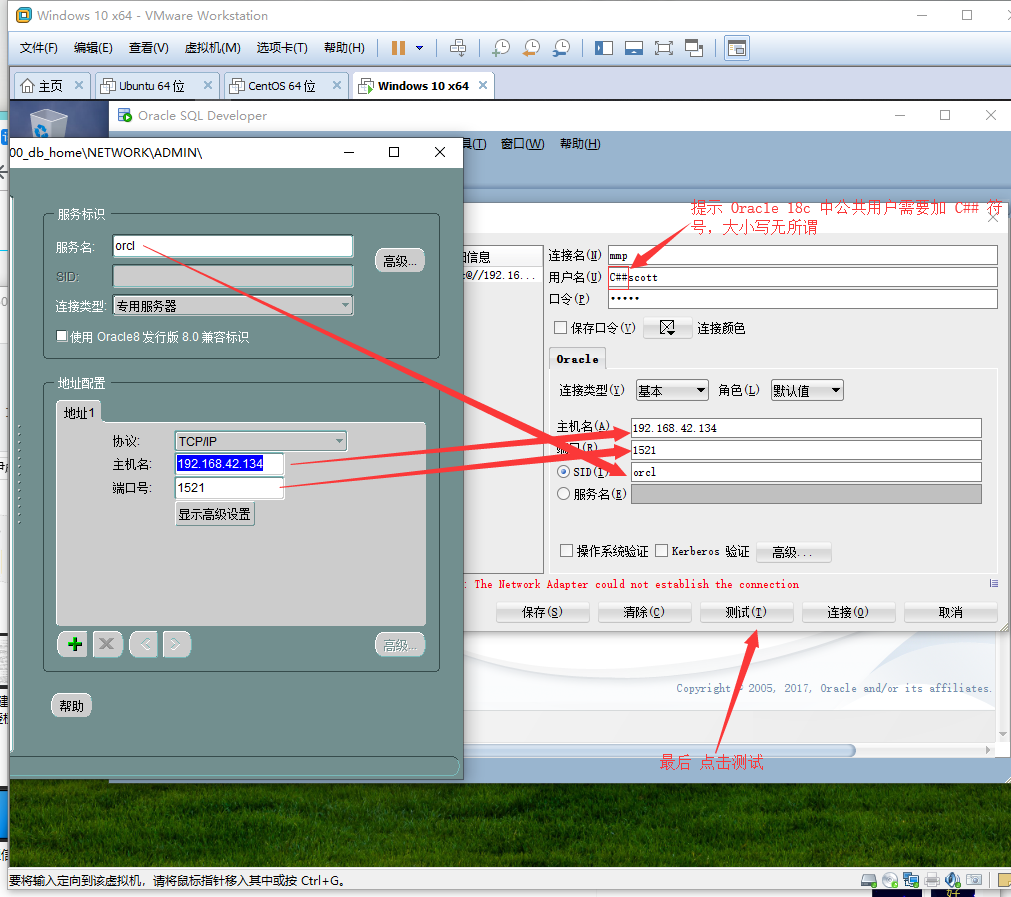Open the 文件(F) menu in VMware
Screen dimensions: 1011x897
pos(39,48)
